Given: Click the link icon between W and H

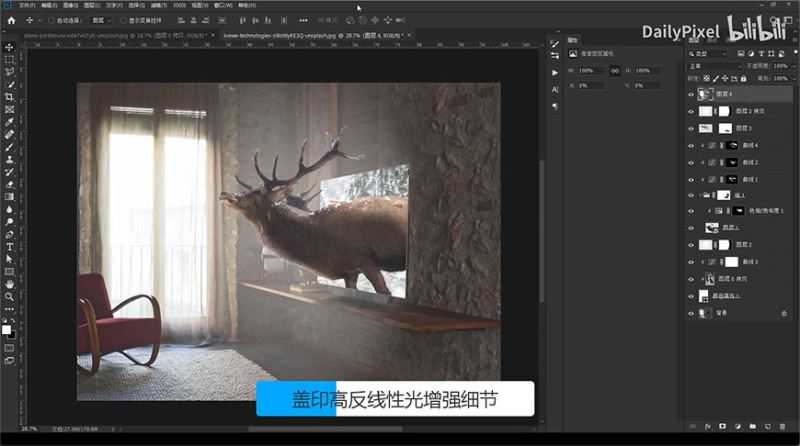Looking at the screenshot, I should tap(614, 71).
